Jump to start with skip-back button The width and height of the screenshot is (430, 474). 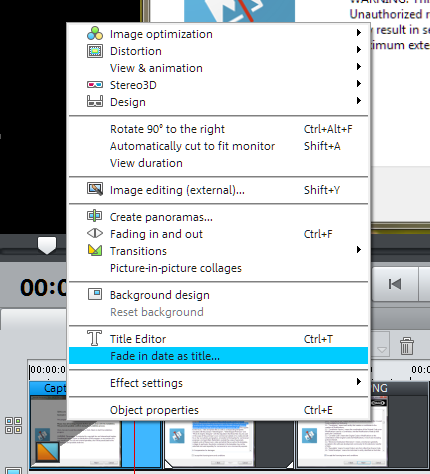(395, 284)
